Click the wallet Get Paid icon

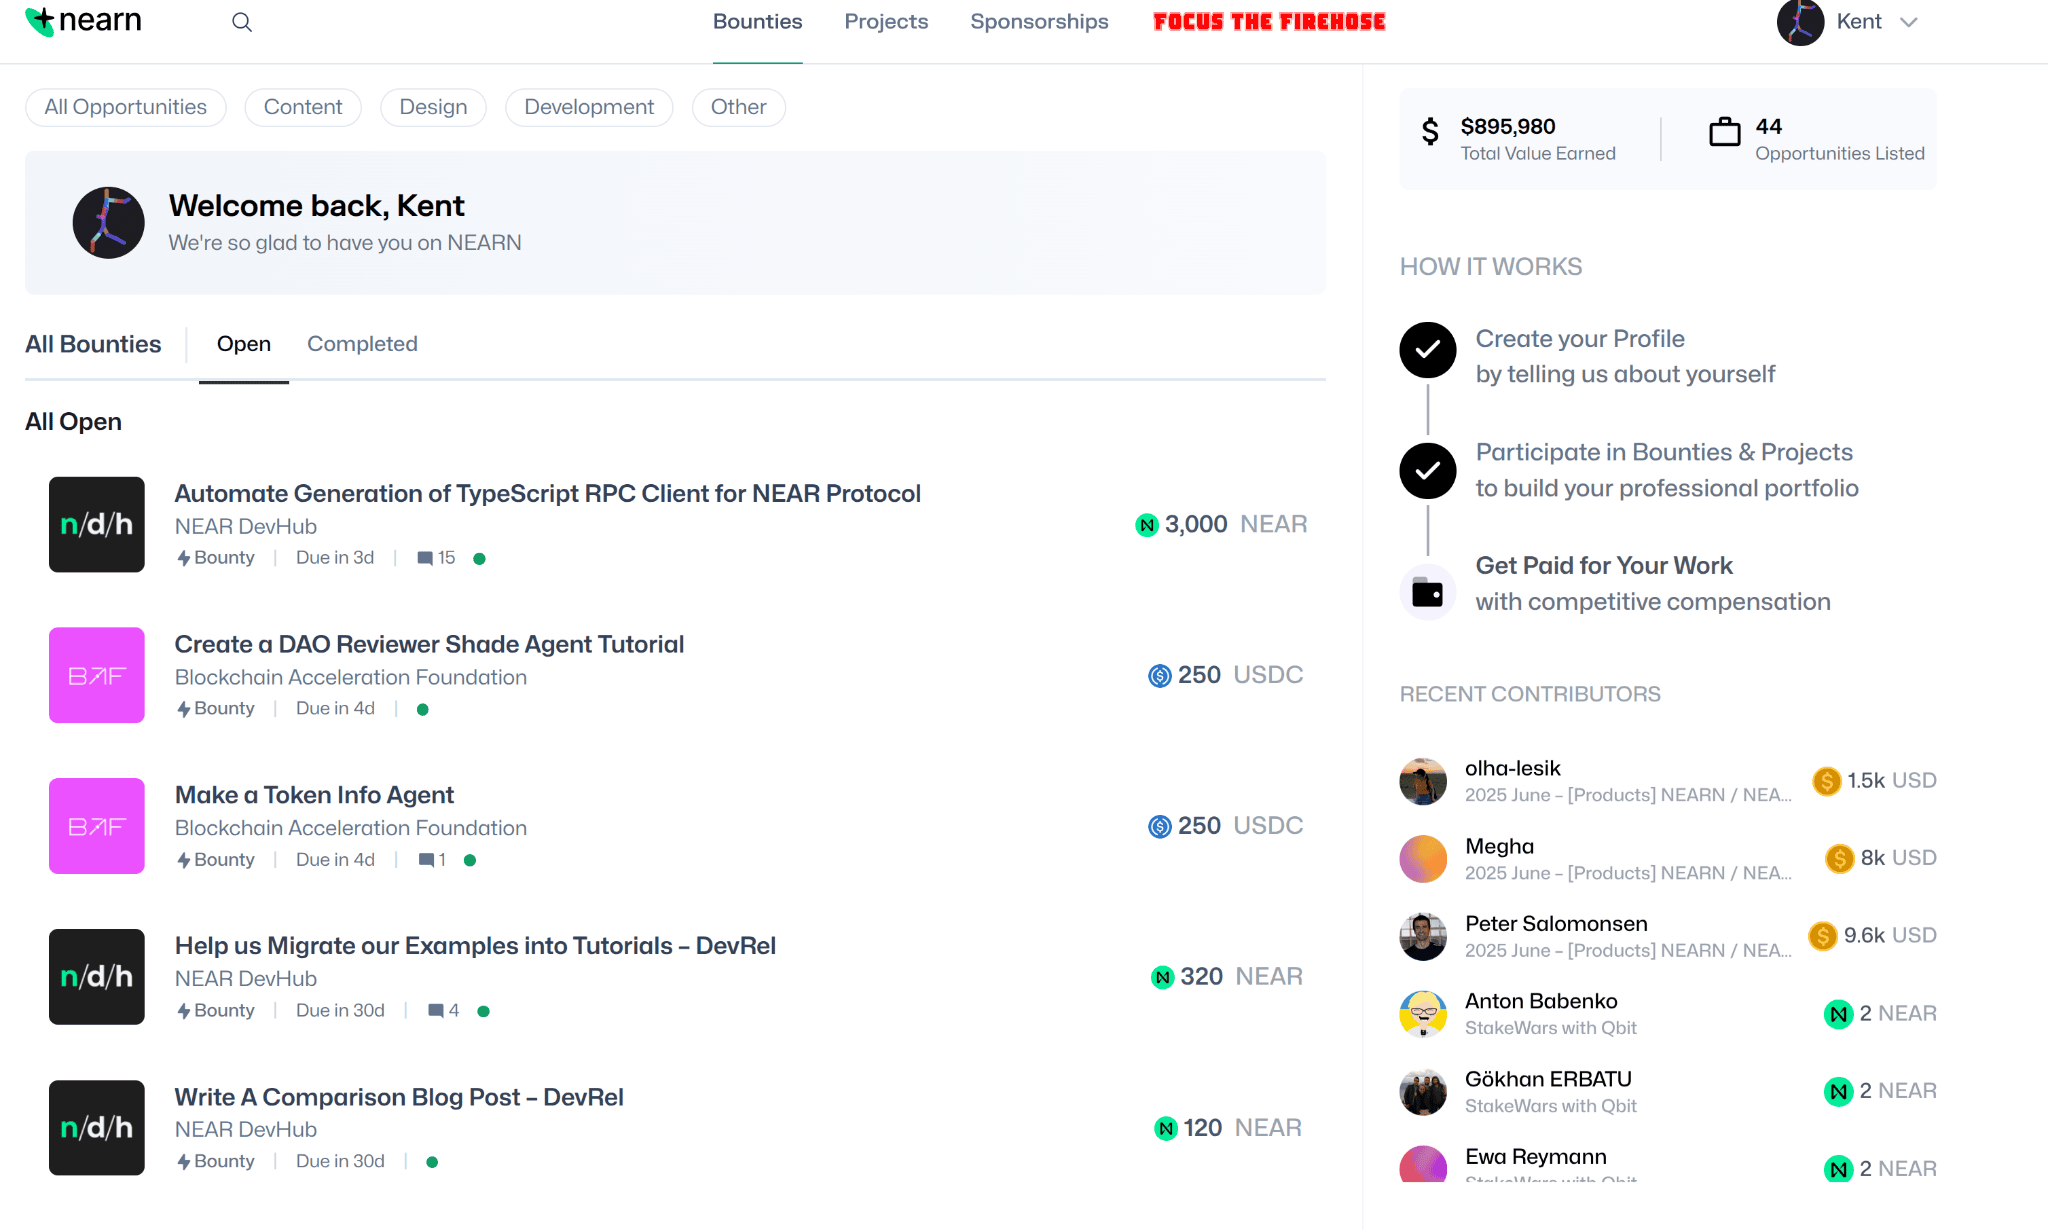1428,594
